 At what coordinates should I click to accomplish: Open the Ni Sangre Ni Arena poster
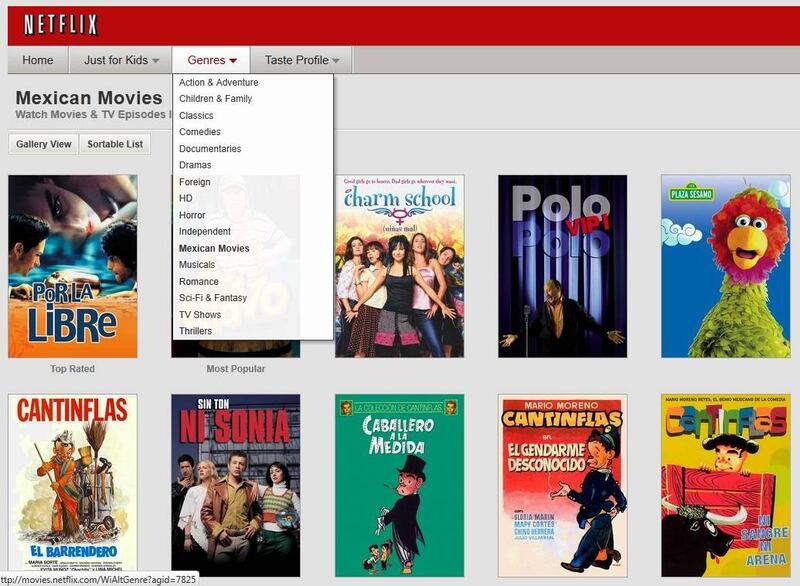pos(726,485)
